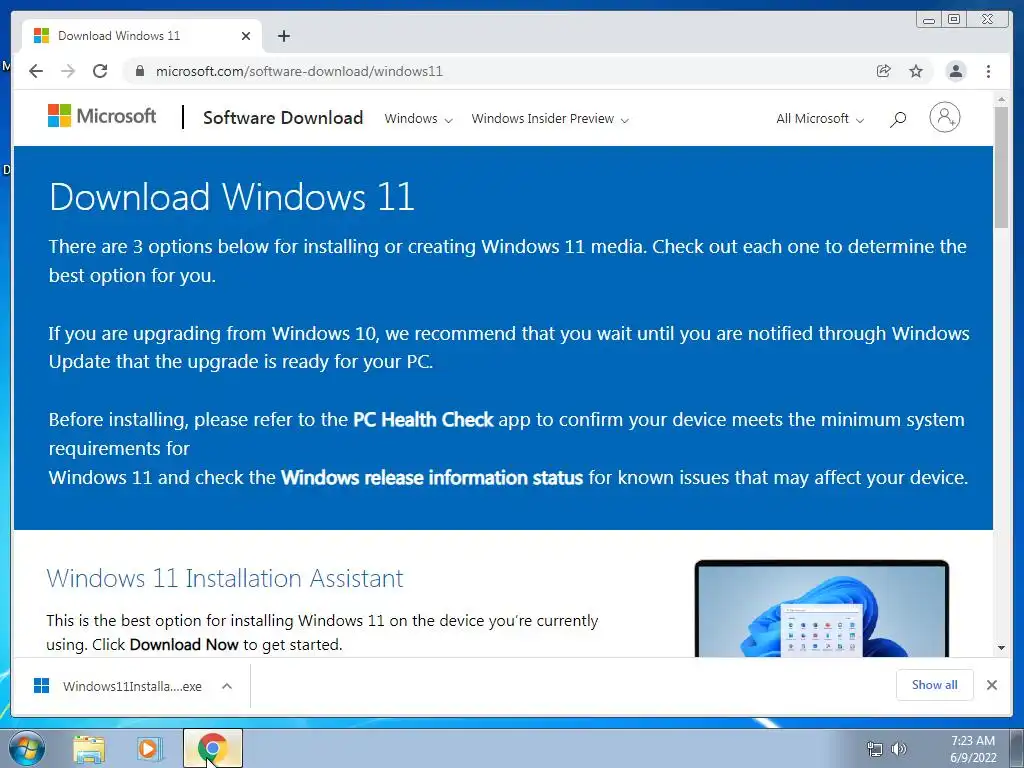Click the forward navigation arrow
The width and height of the screenshot is (1024, 768).
pos(68,71)
